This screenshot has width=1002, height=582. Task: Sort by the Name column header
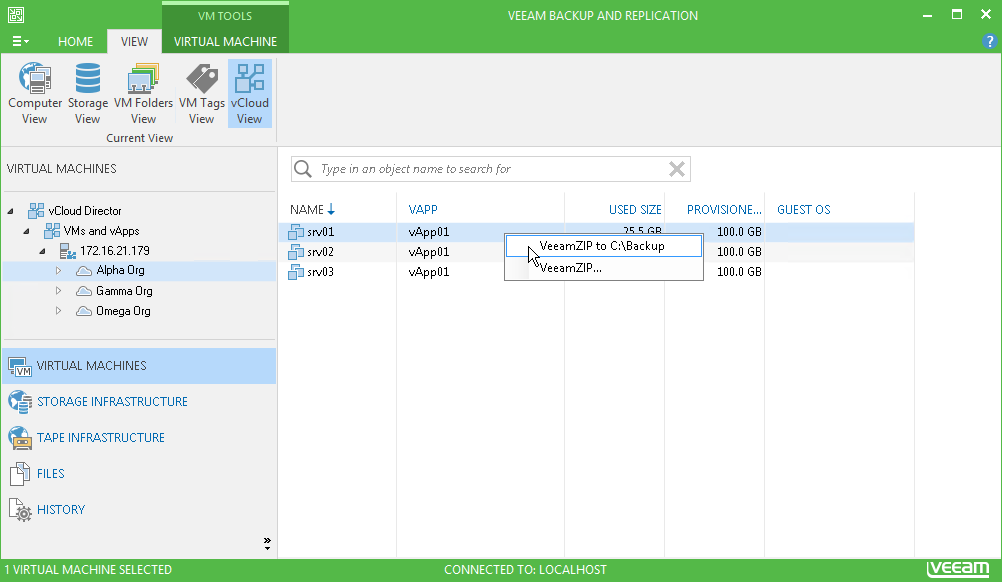pyautogui.click(x=312, y=210)
